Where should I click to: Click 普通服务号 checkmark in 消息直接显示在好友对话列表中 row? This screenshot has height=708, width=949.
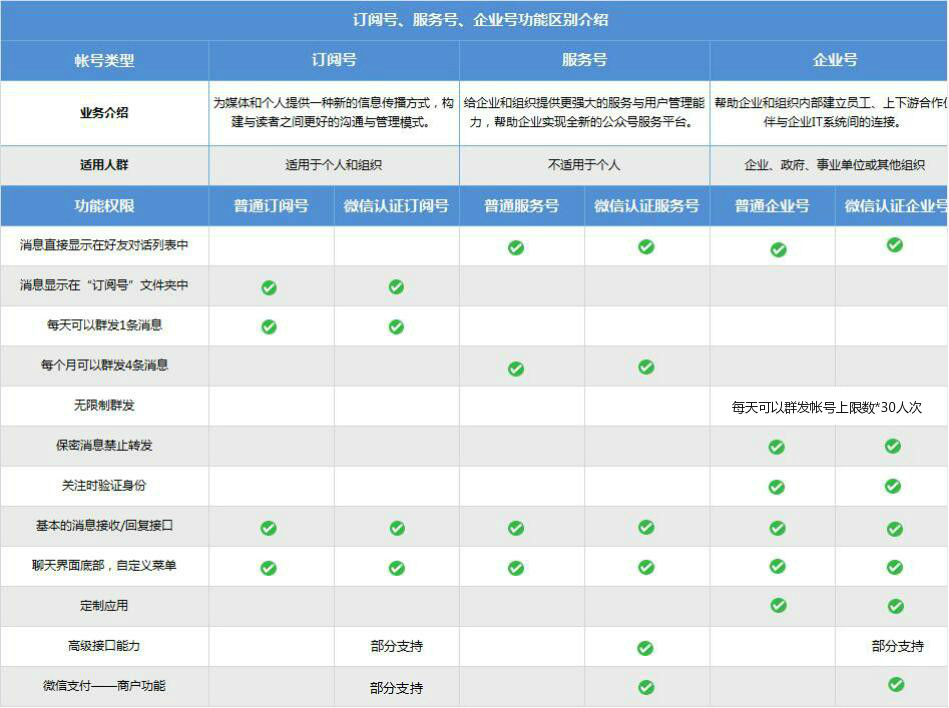pyautogui.click(x=516, y=246)
